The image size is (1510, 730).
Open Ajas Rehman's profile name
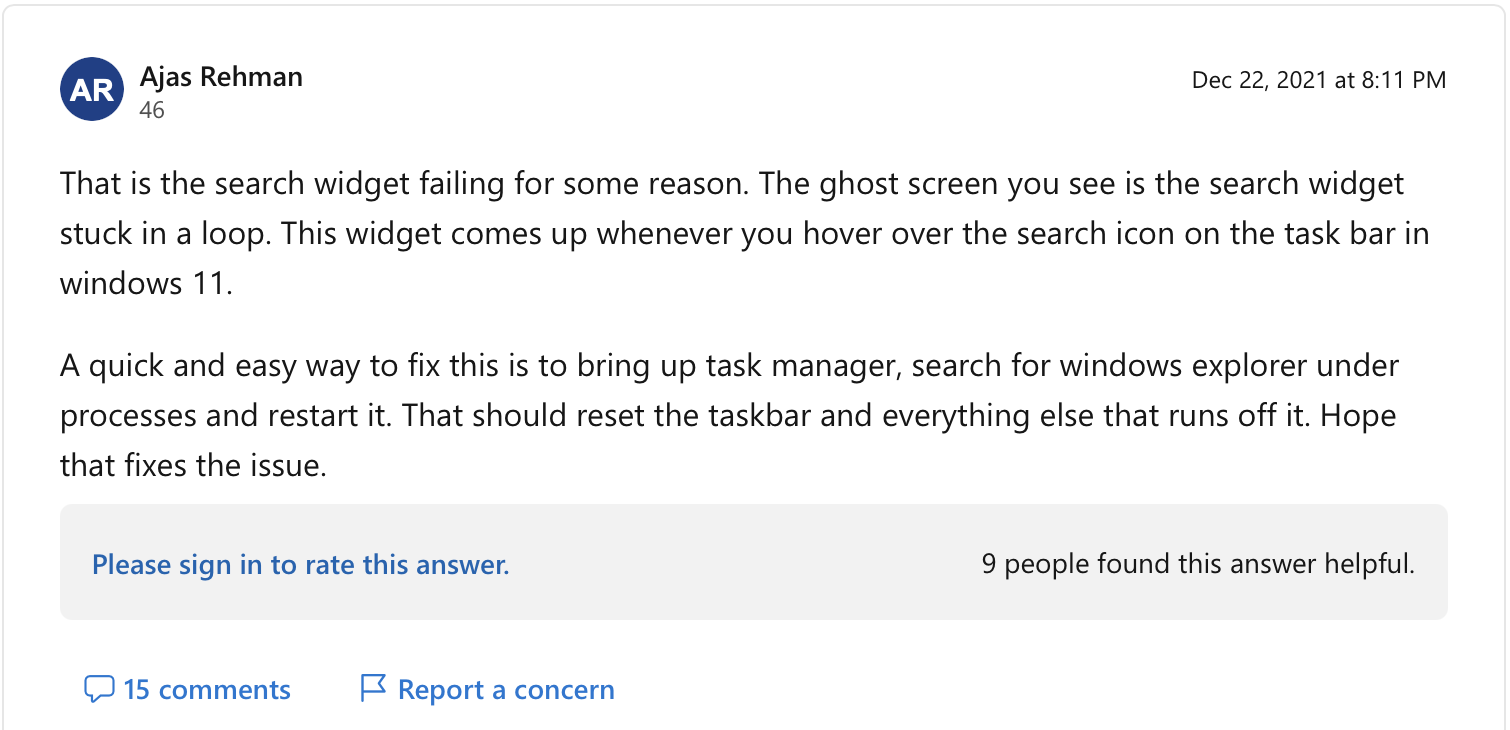pos(221,76)
